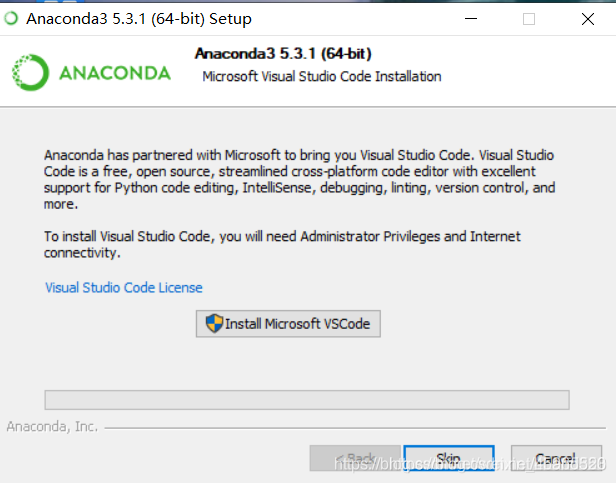616x483 pixels.
Task: Go back using the Back button
Action: pyautogui.click(x=355, y=458)
